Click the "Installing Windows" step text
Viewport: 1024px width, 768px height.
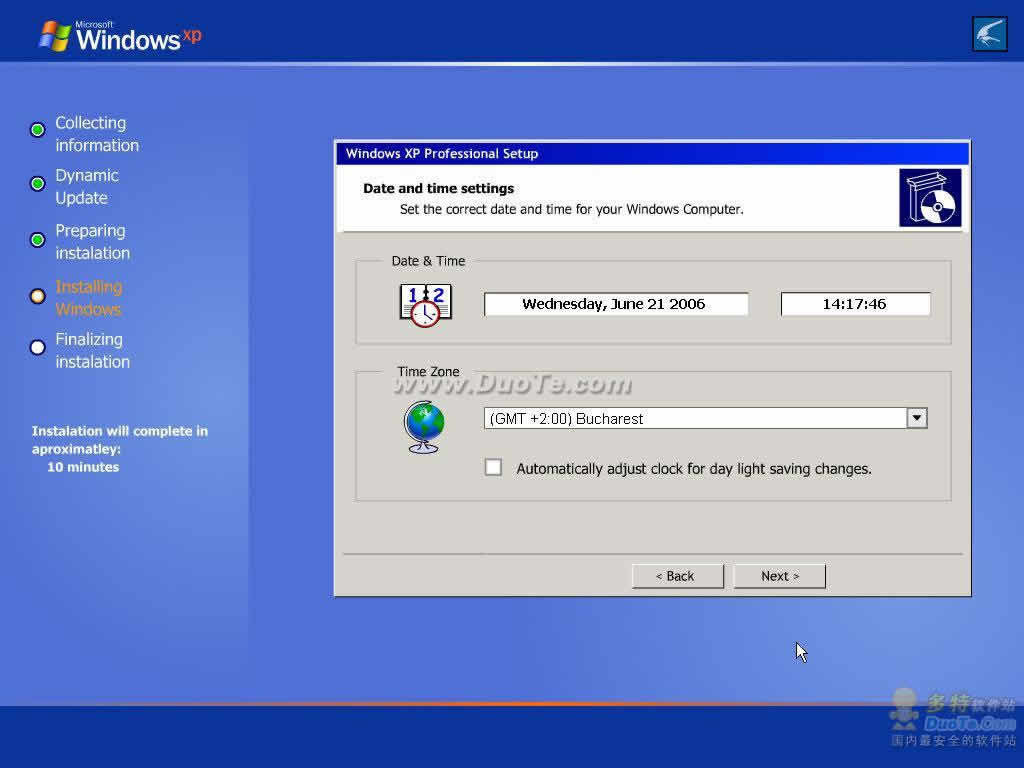click(89, 298)
